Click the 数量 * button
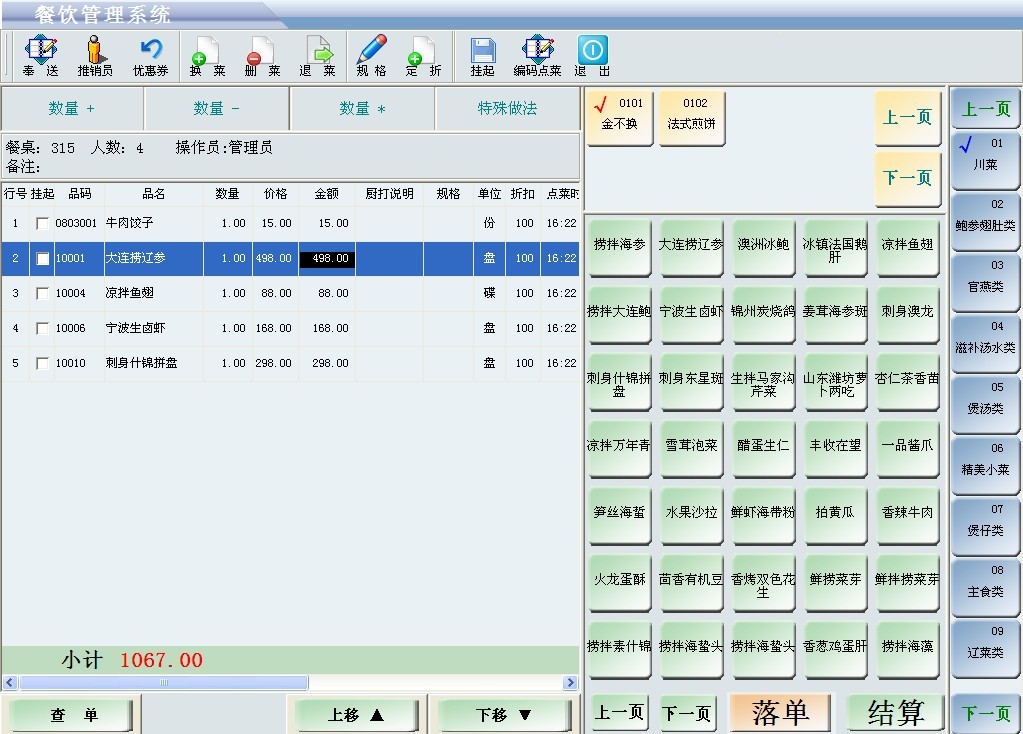This screenshot has height=734, width=1023. (362, 108)
